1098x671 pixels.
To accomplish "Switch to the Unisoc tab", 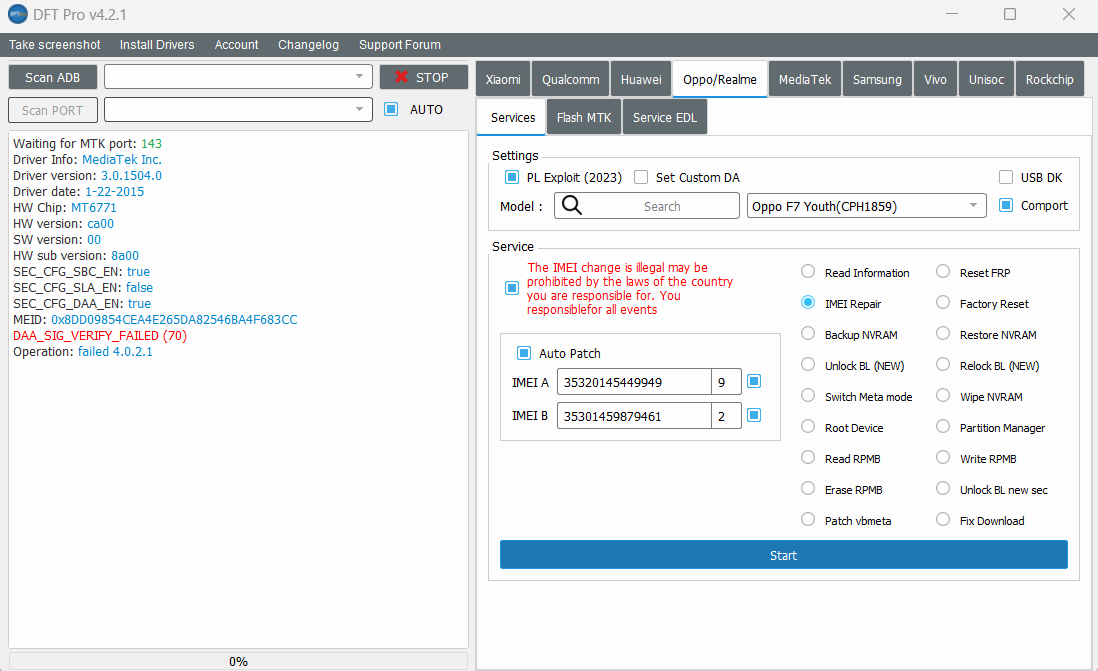I will pos(986,79).
